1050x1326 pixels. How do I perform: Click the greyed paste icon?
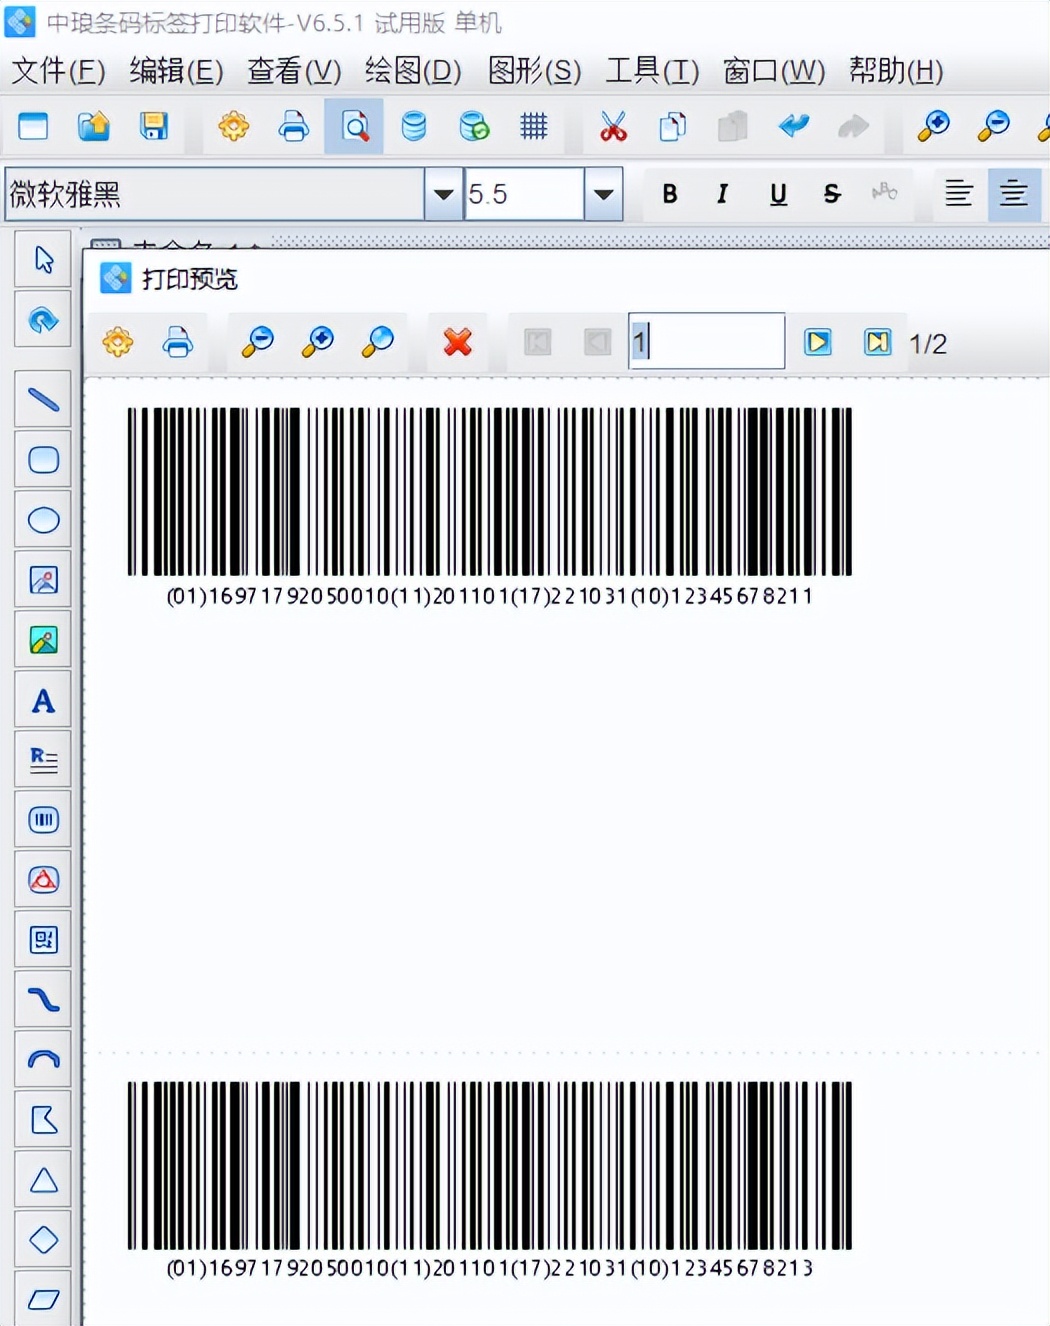733,126
